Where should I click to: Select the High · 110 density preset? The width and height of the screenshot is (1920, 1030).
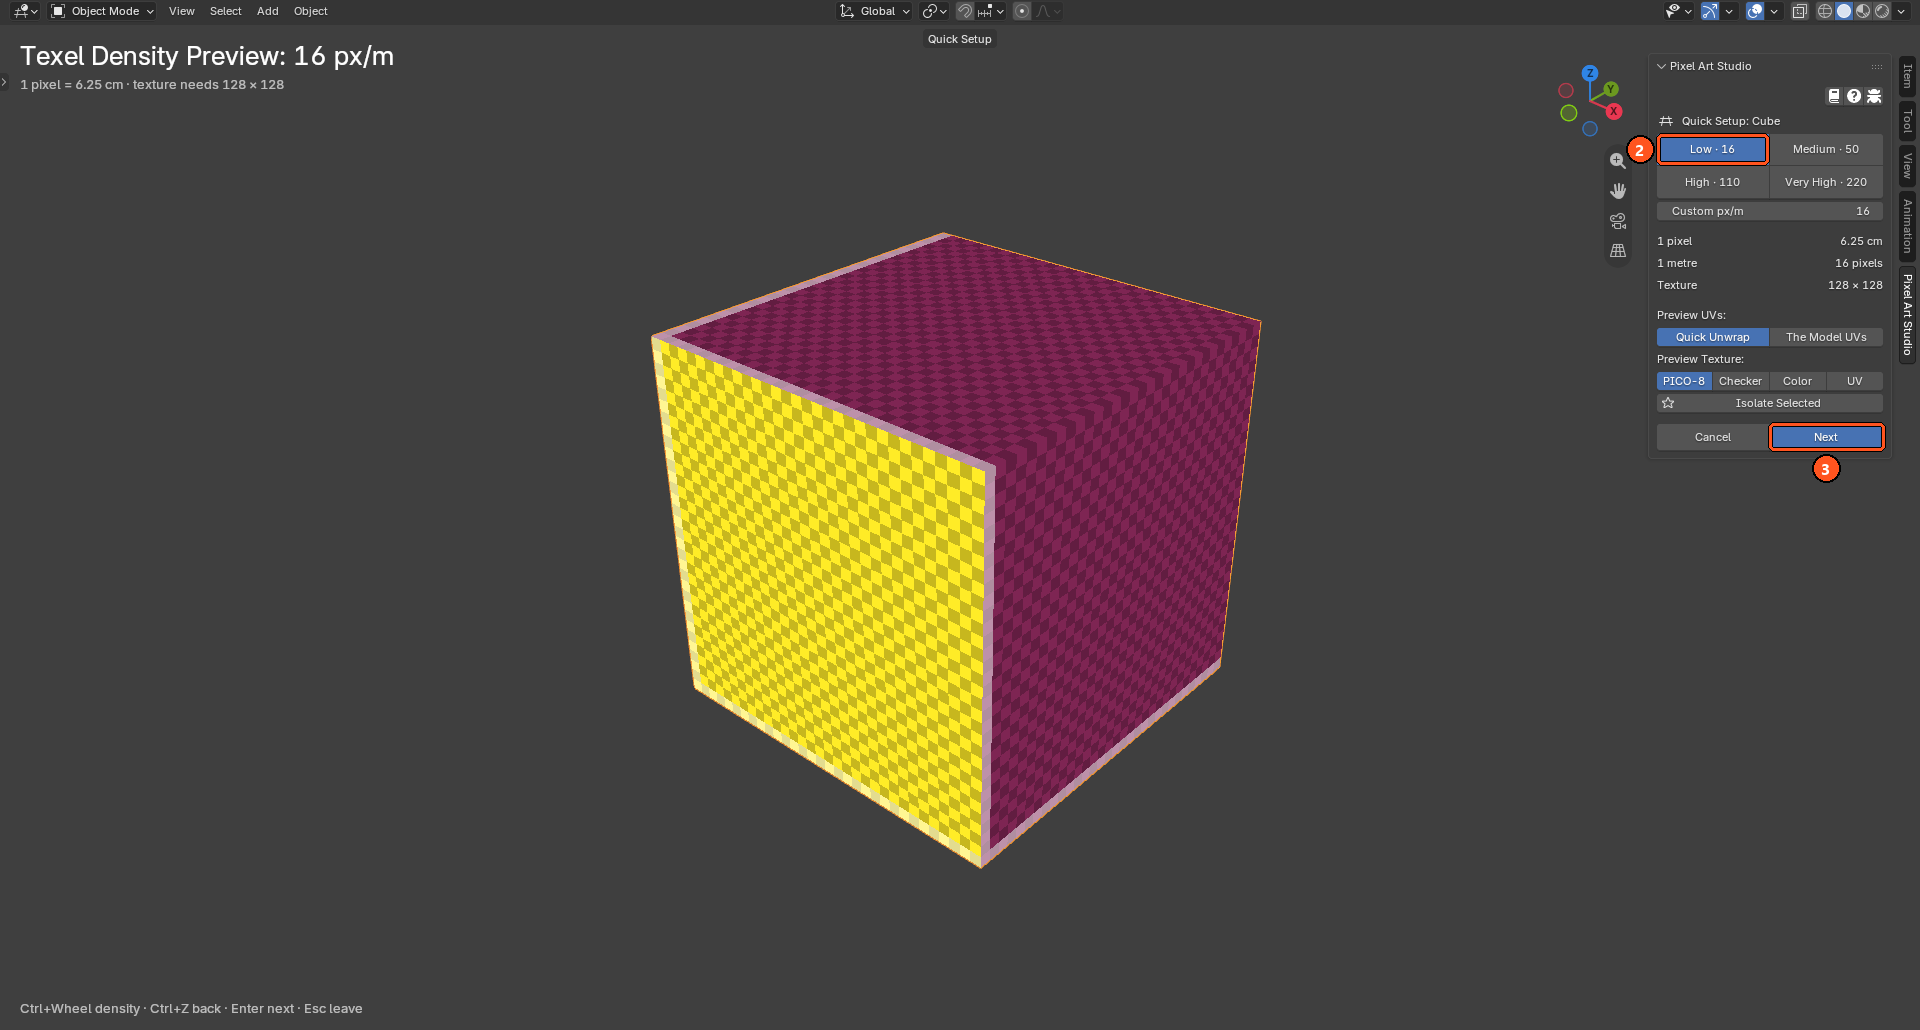pyautogui.click(x=1713, y=182)
